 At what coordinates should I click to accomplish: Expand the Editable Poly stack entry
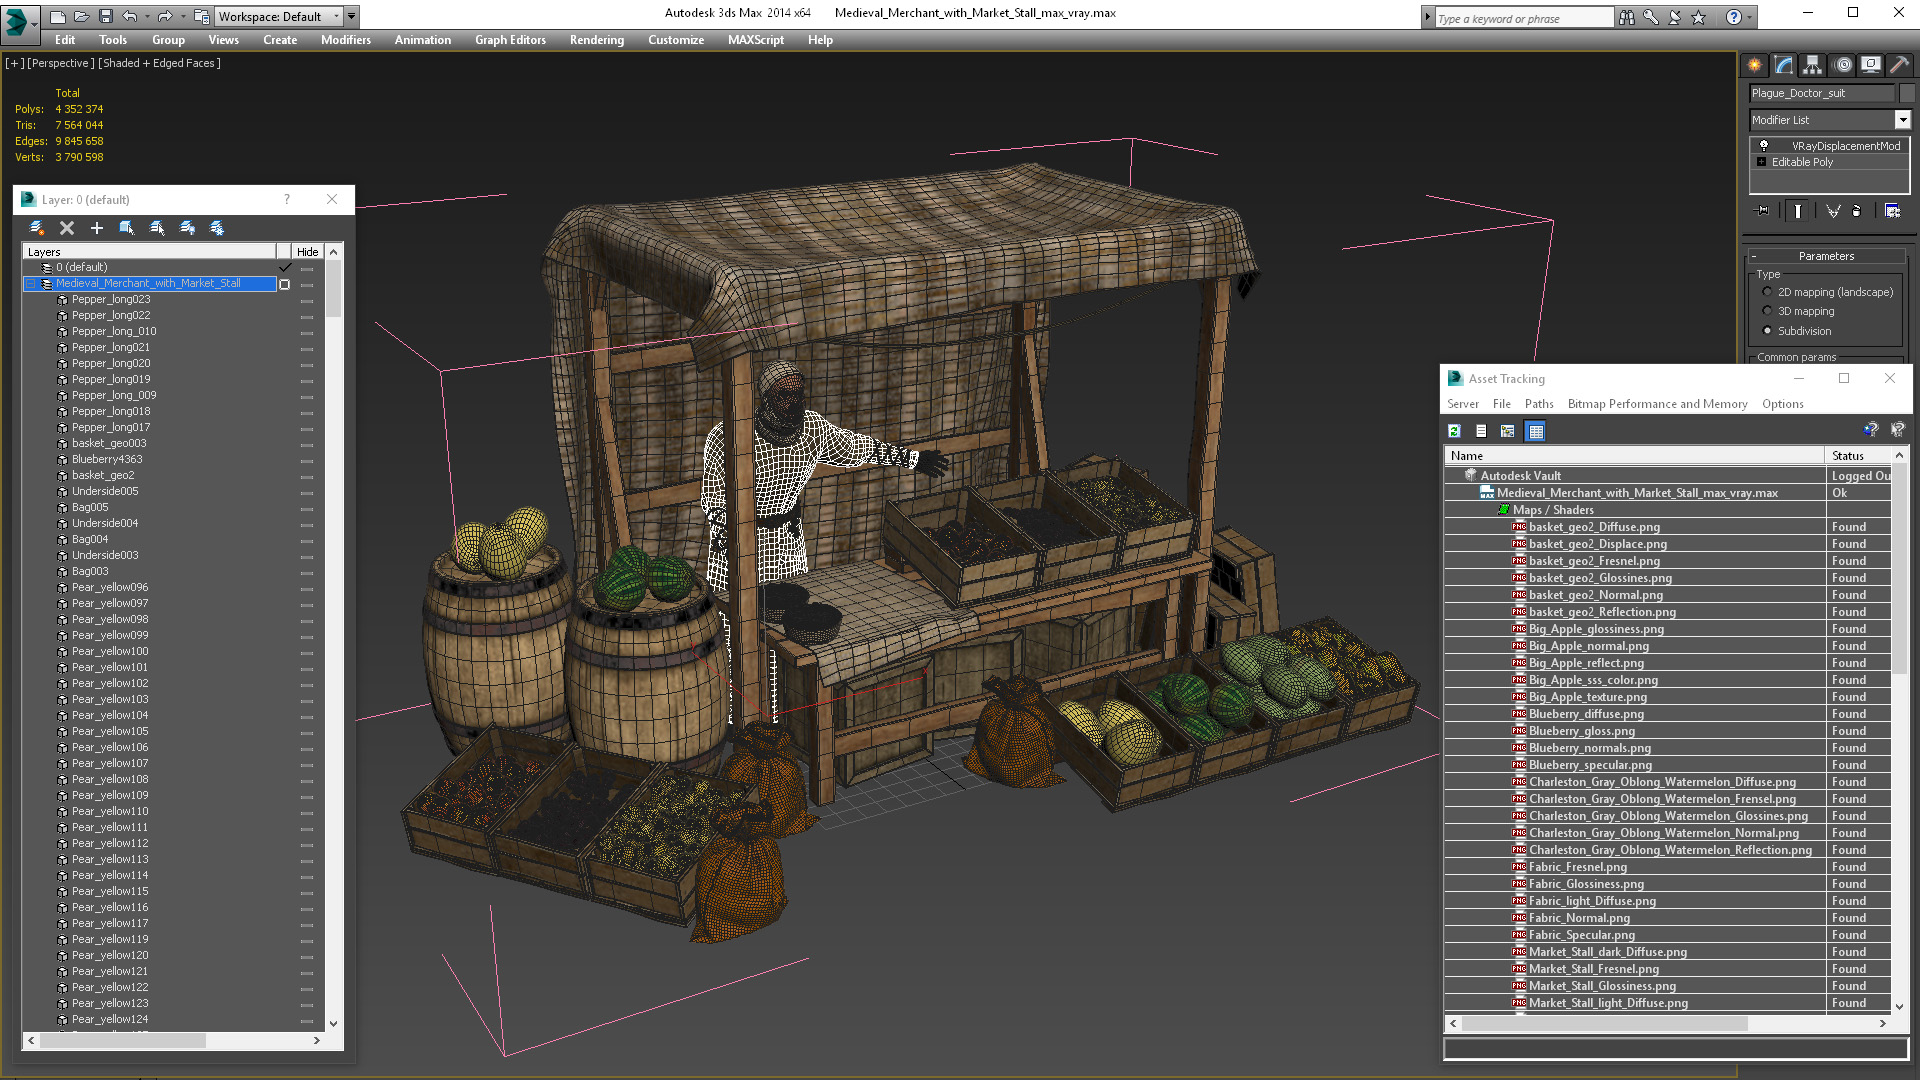1761,162
